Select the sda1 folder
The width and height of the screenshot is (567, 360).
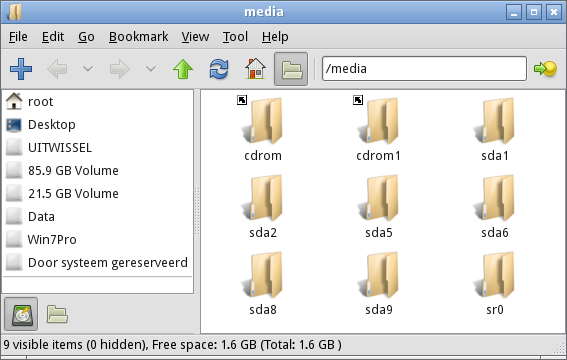[495, 130]
